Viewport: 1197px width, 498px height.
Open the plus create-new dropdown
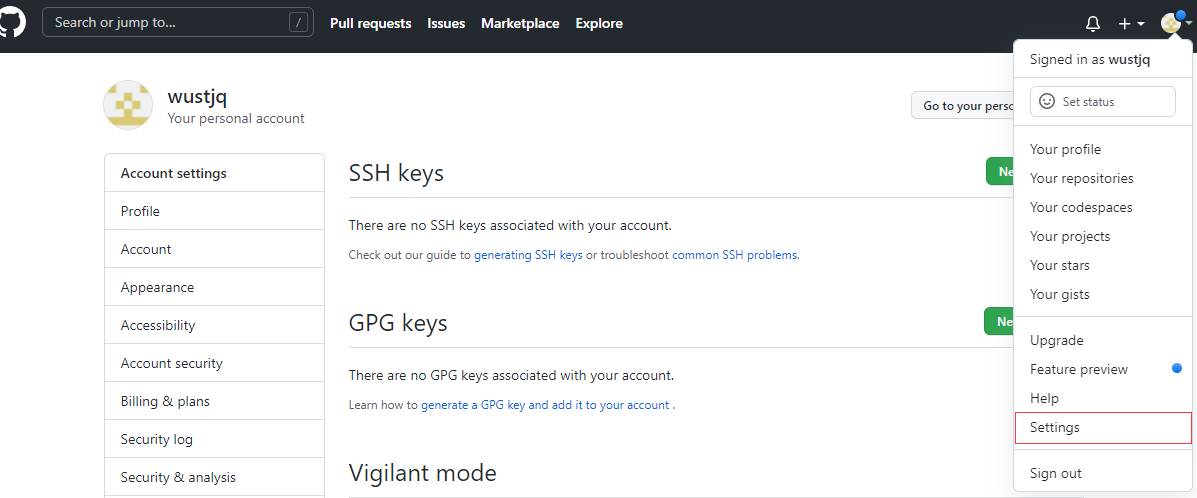tap(1130, 23)
